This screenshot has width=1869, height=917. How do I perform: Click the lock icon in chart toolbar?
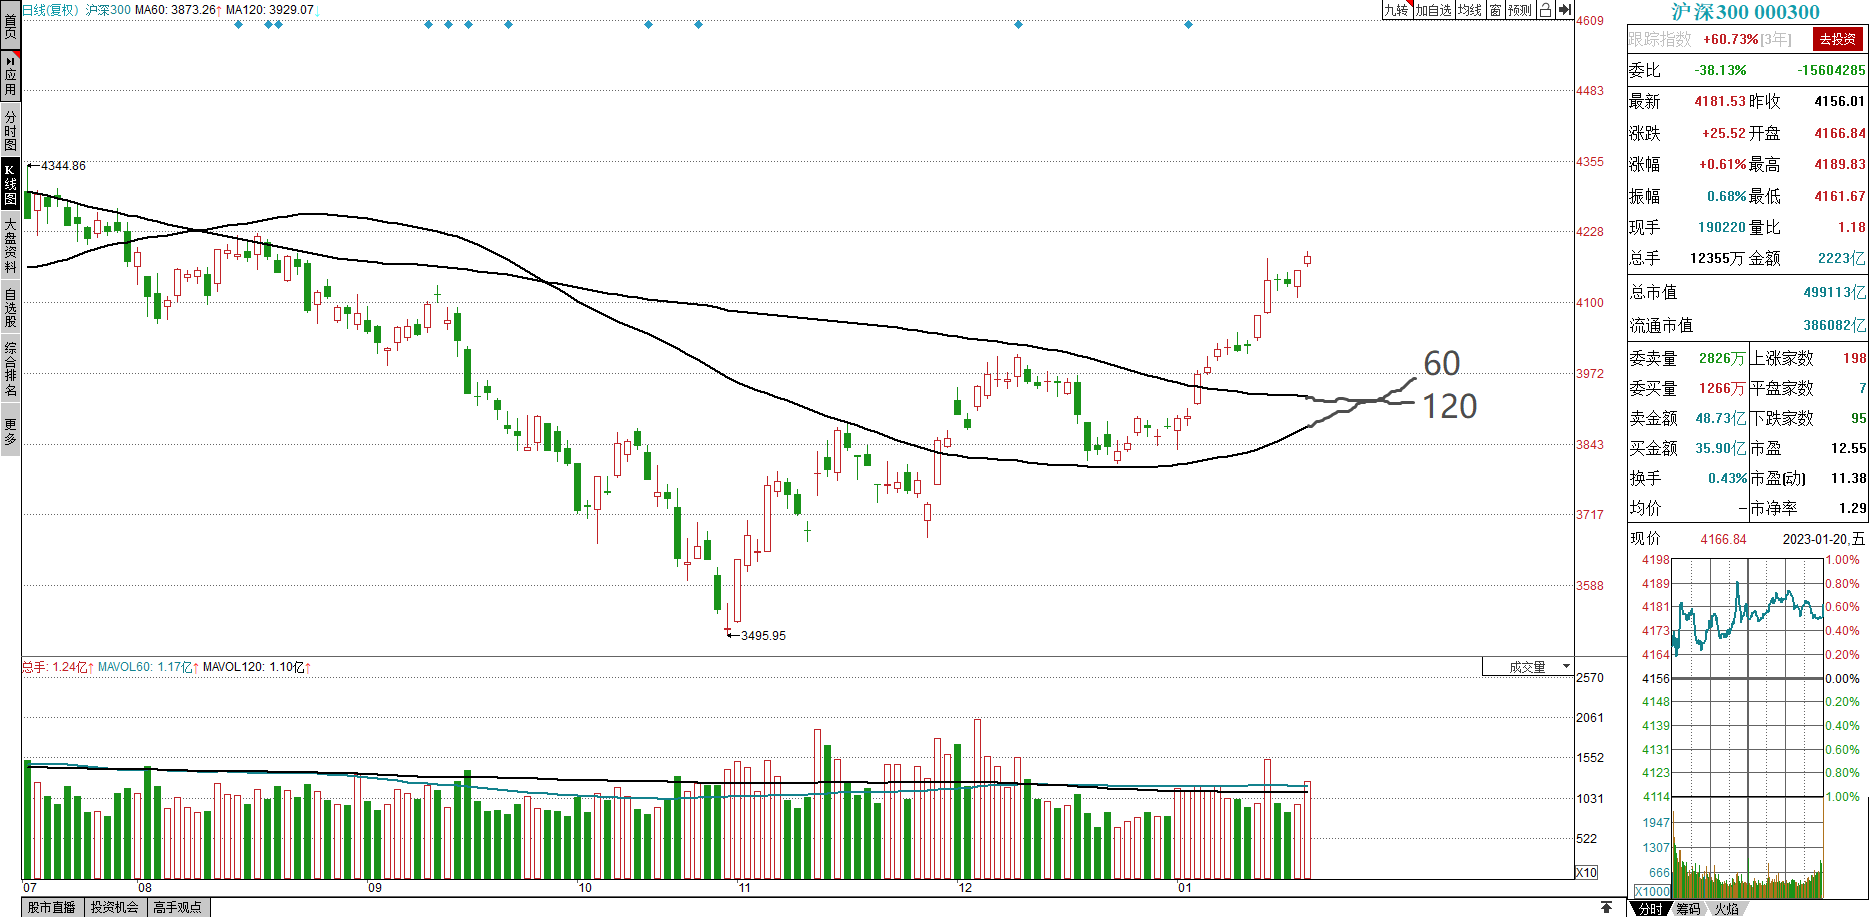(x=1545, y=10)
